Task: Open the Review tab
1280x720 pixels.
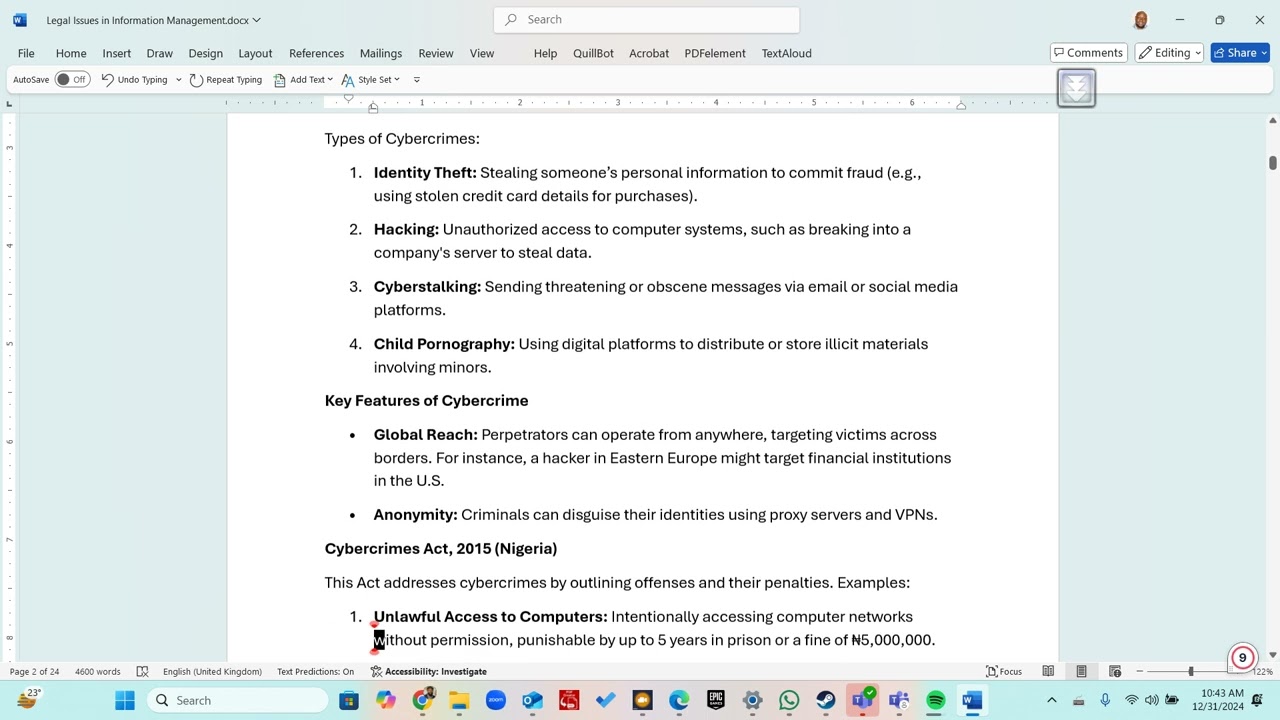Action: pyautogui.click(x=435, y=53)
